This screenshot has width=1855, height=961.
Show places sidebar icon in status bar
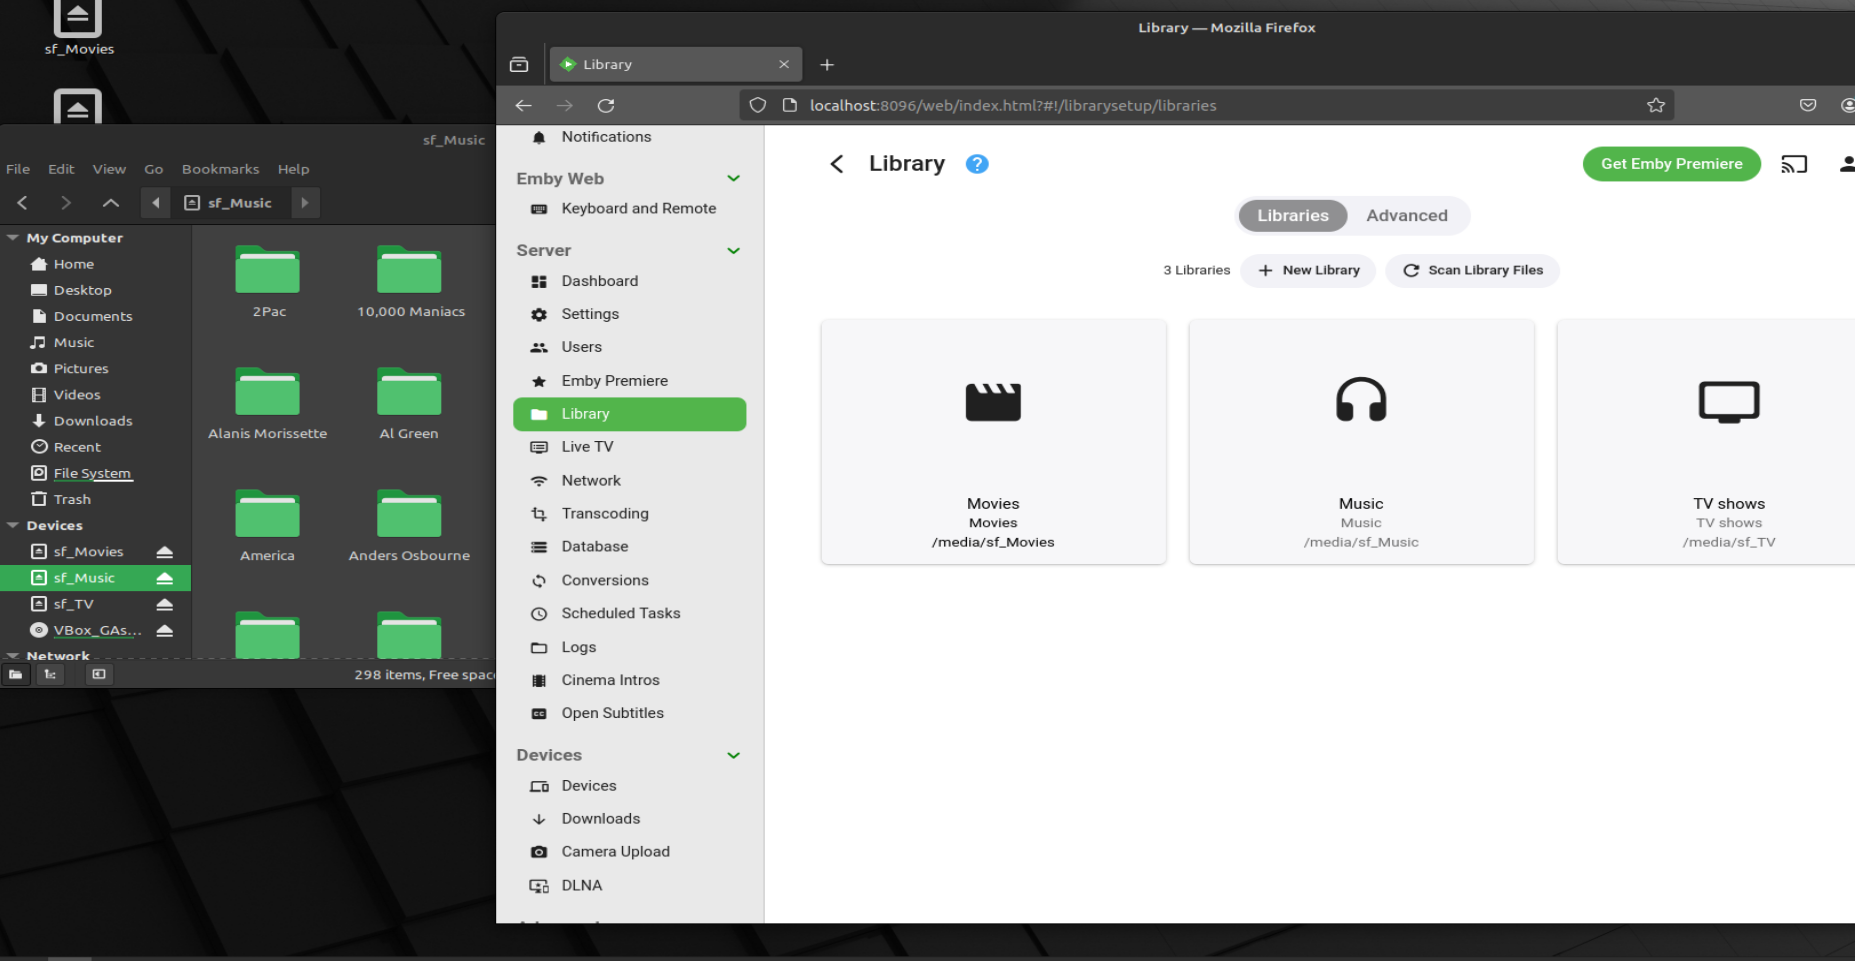pos(16,675)
